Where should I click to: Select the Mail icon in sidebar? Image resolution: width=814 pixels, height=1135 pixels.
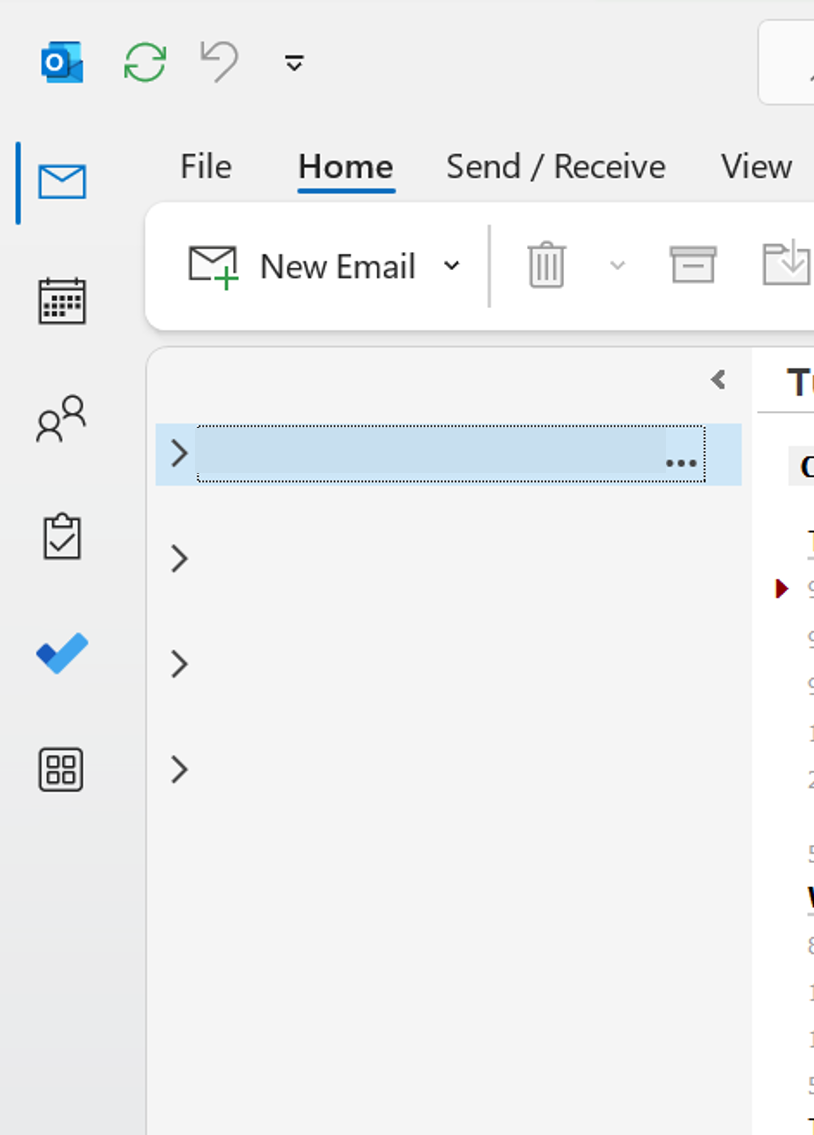(62, 182)
